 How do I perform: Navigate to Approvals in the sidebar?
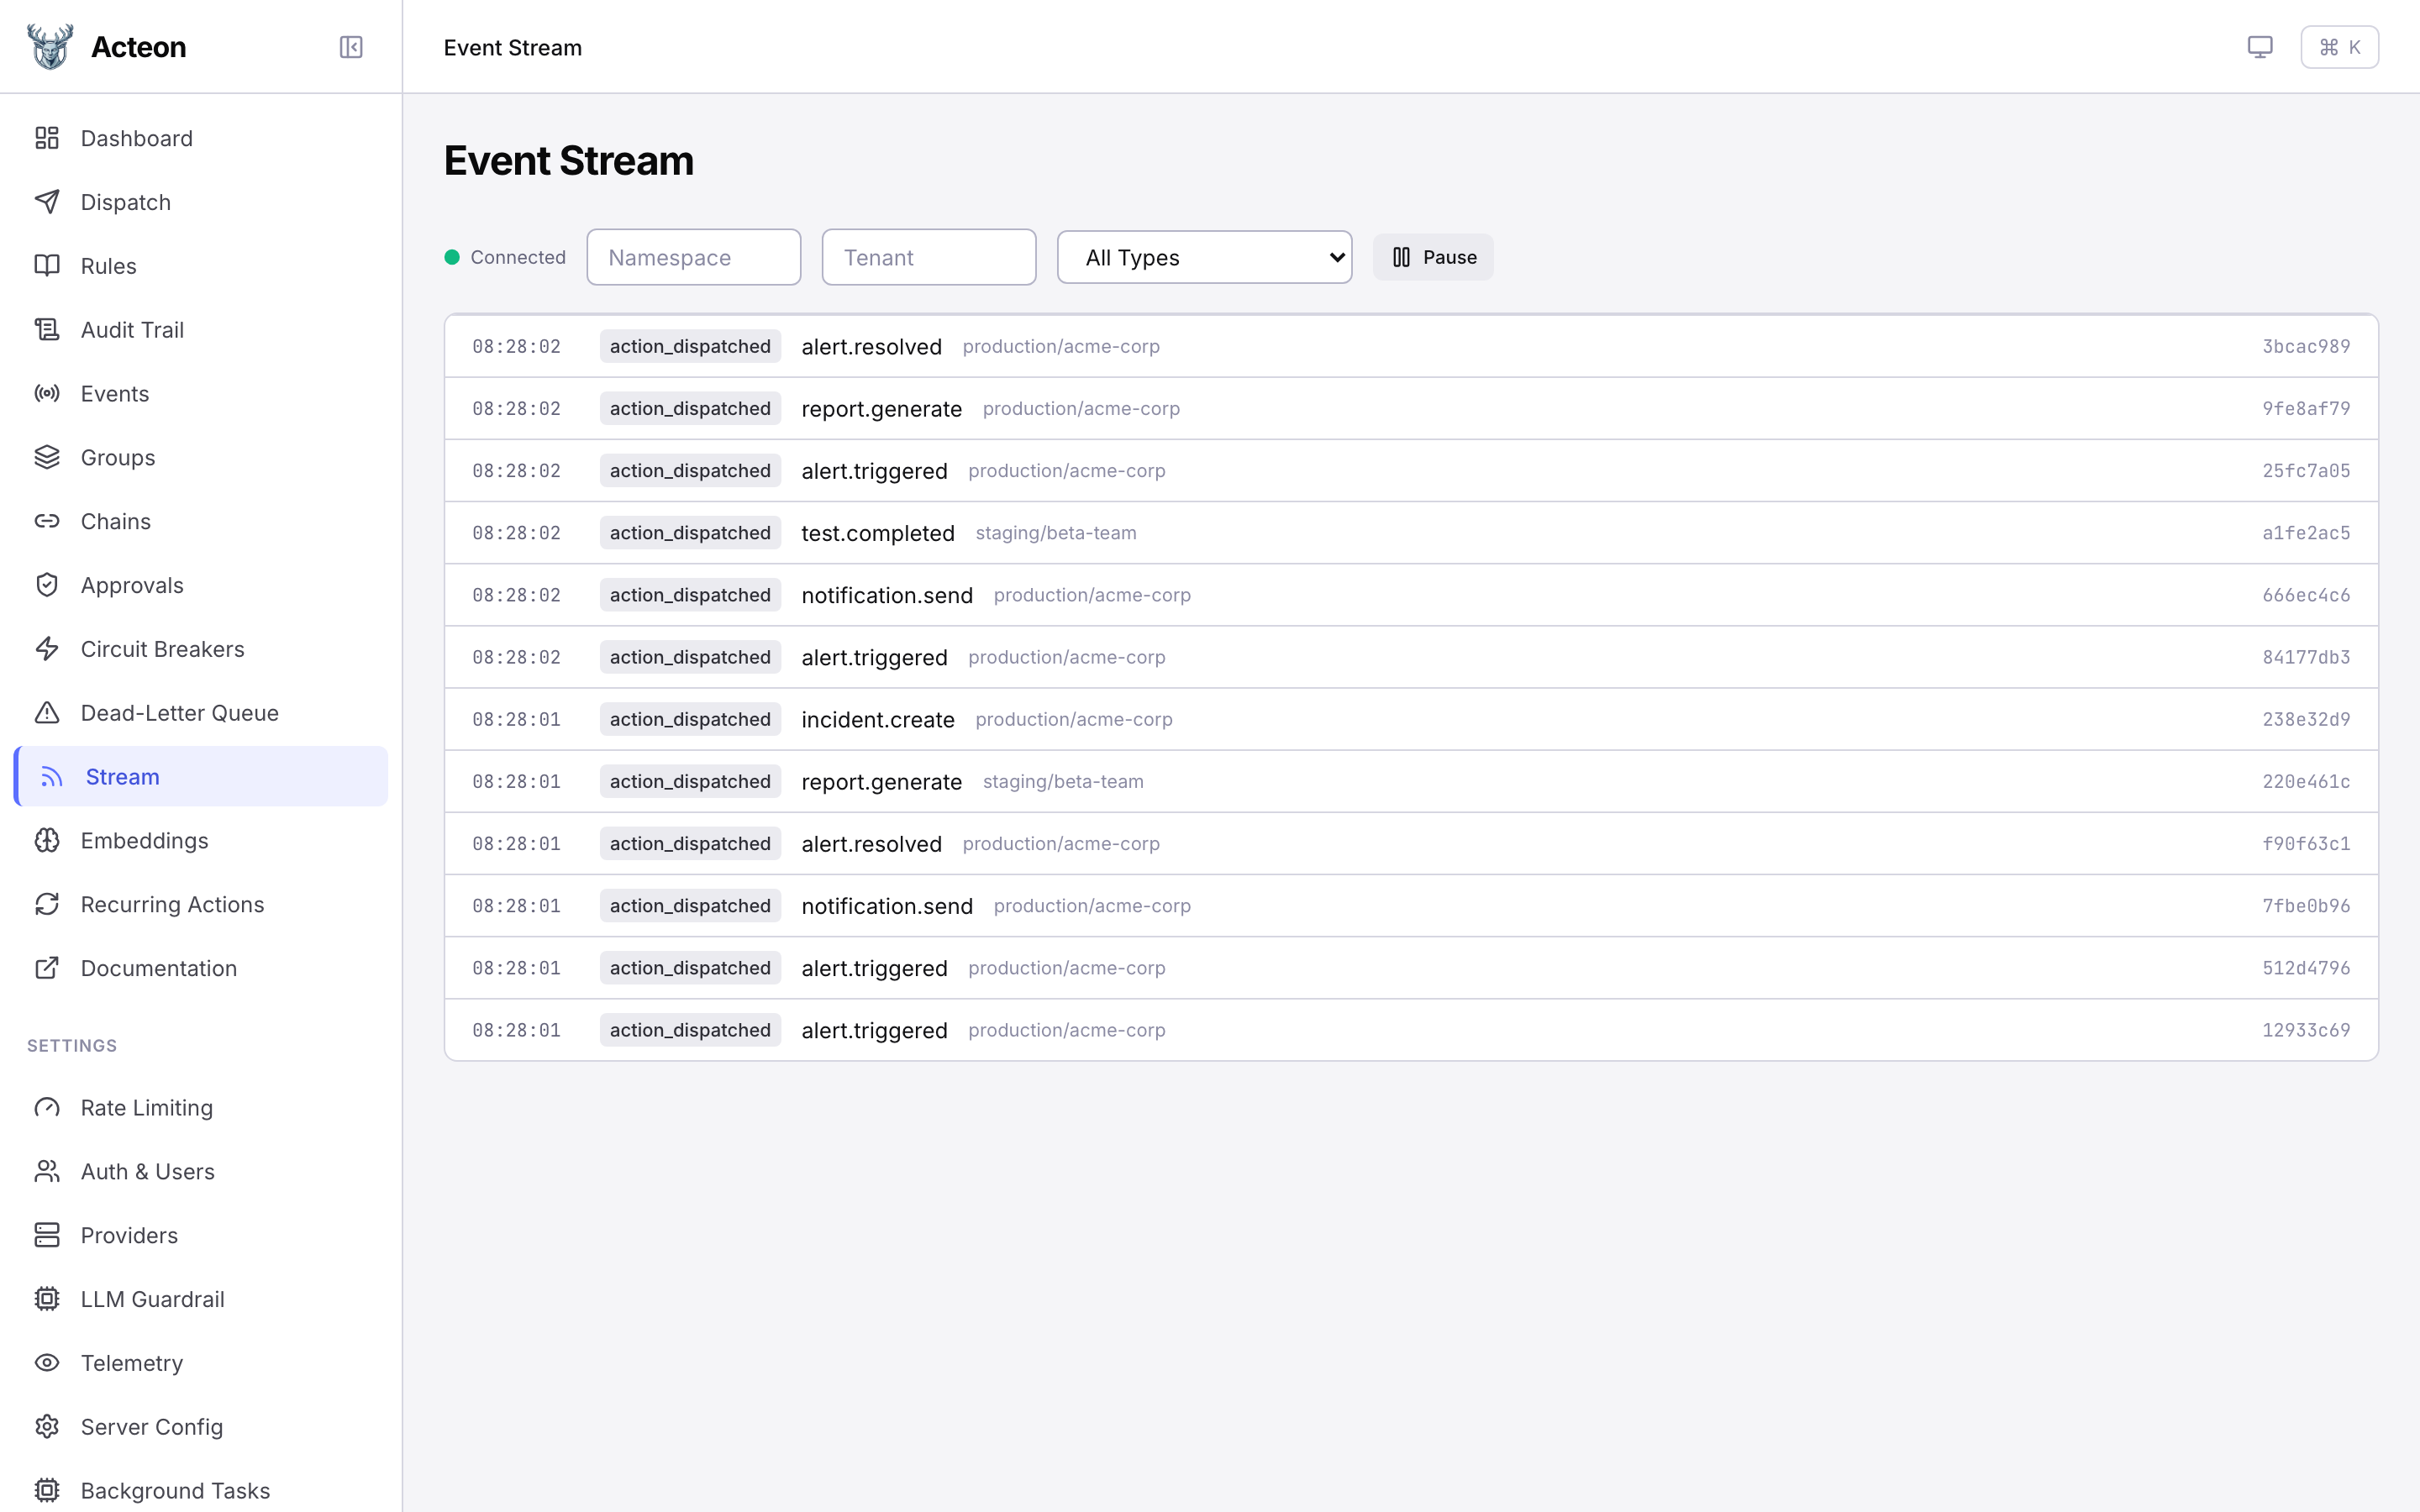132,585
